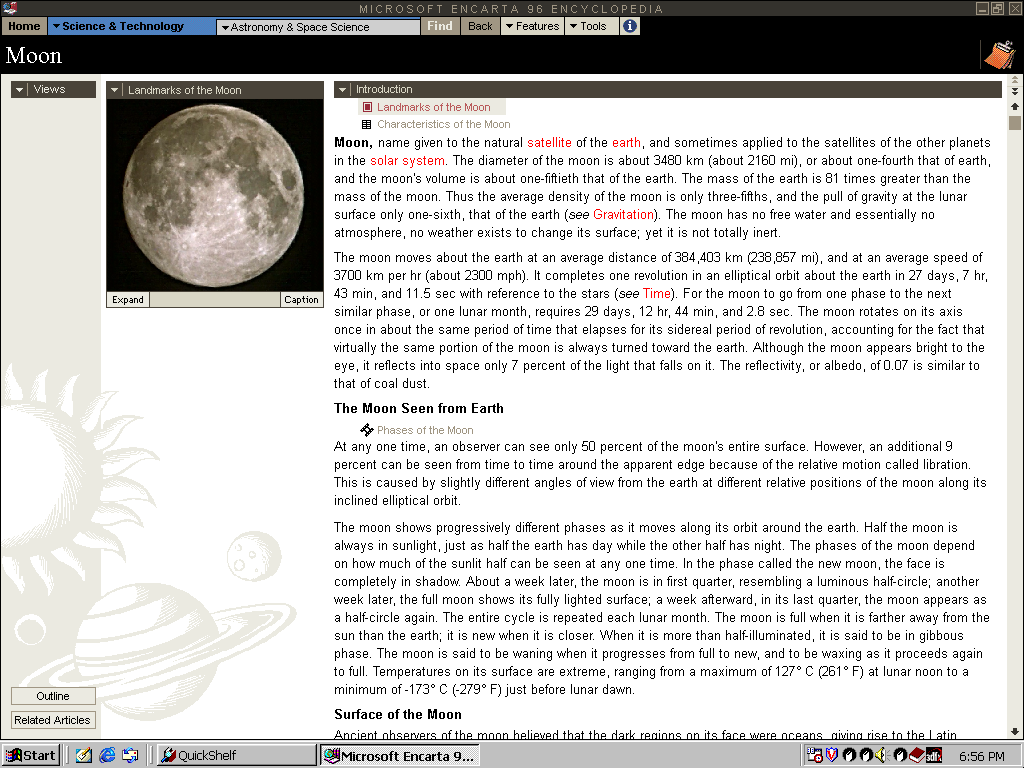
Task: Open the Introduction section dropdown arrow
Action: coord(342,89)
